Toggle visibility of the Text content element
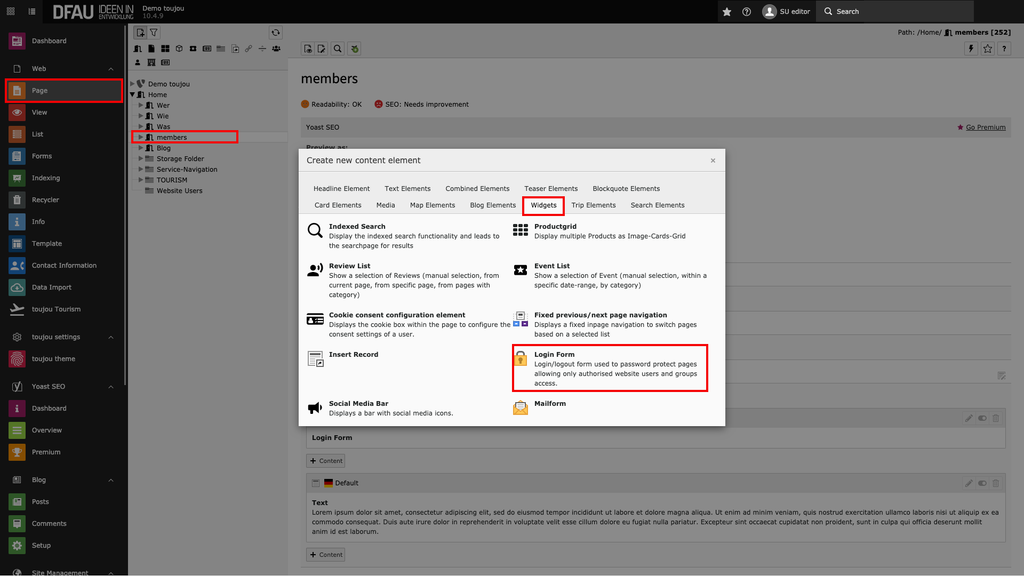This screenshot has width=1024, height=576. tap(982, 483)
